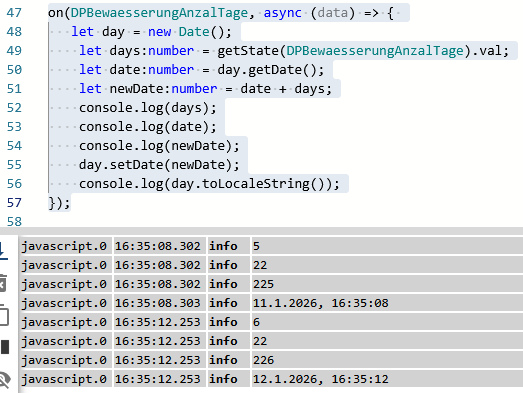Click 'getDate' call on line 50

pos(275,70)
